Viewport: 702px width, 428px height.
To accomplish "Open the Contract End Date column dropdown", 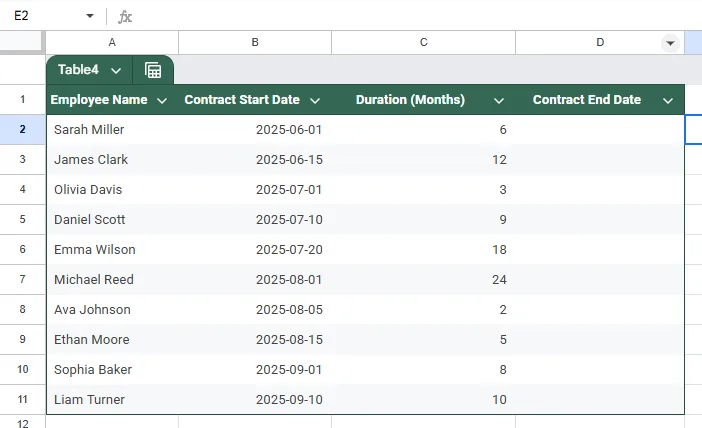I will point(668,100).
